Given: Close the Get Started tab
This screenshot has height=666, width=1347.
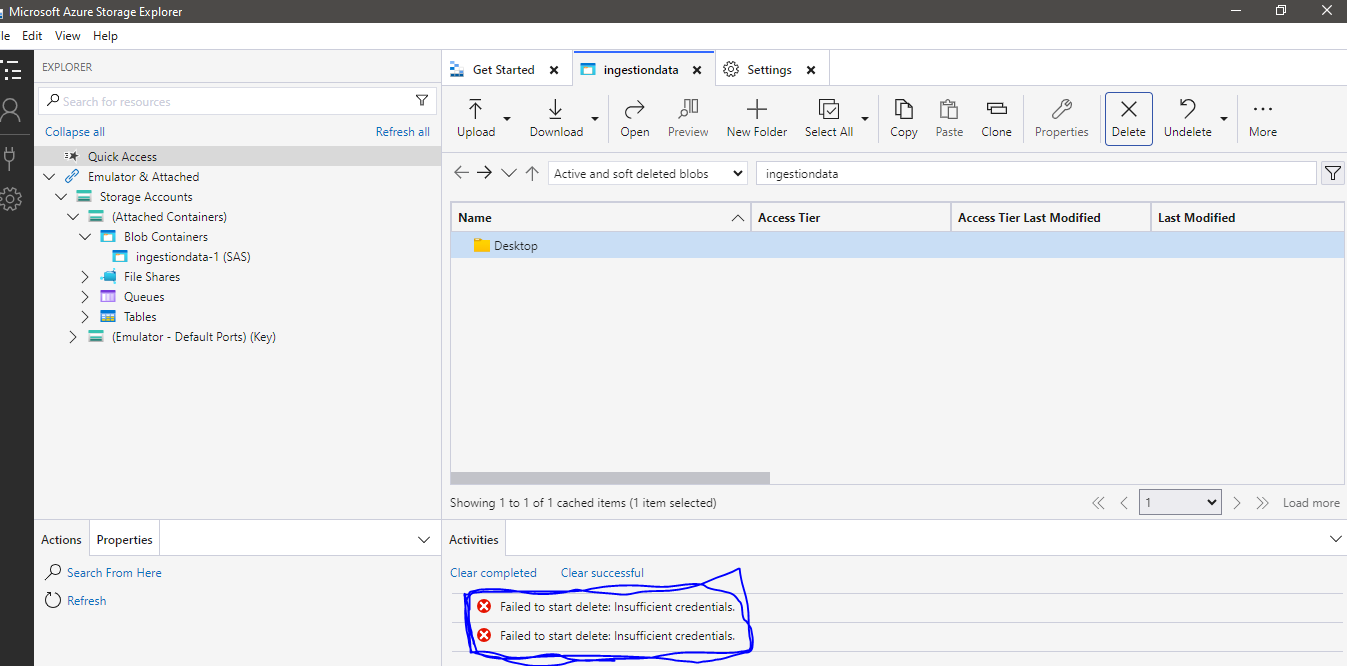Looking at the screenshot, I should click(555, 70).
